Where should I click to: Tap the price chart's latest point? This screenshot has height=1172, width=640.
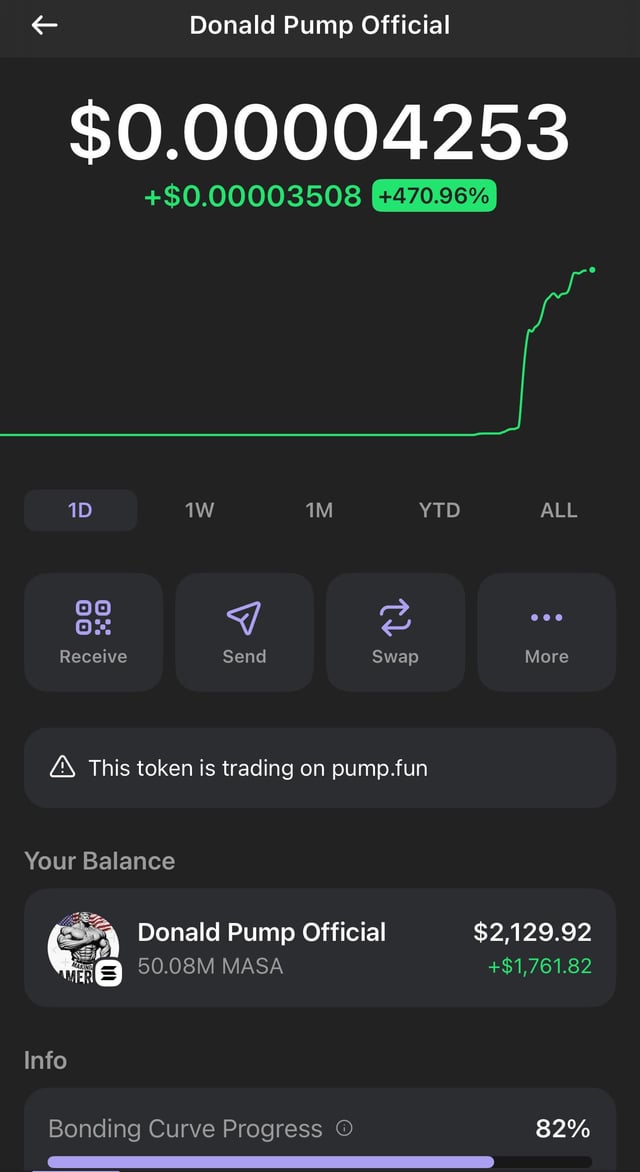[592, 269]
